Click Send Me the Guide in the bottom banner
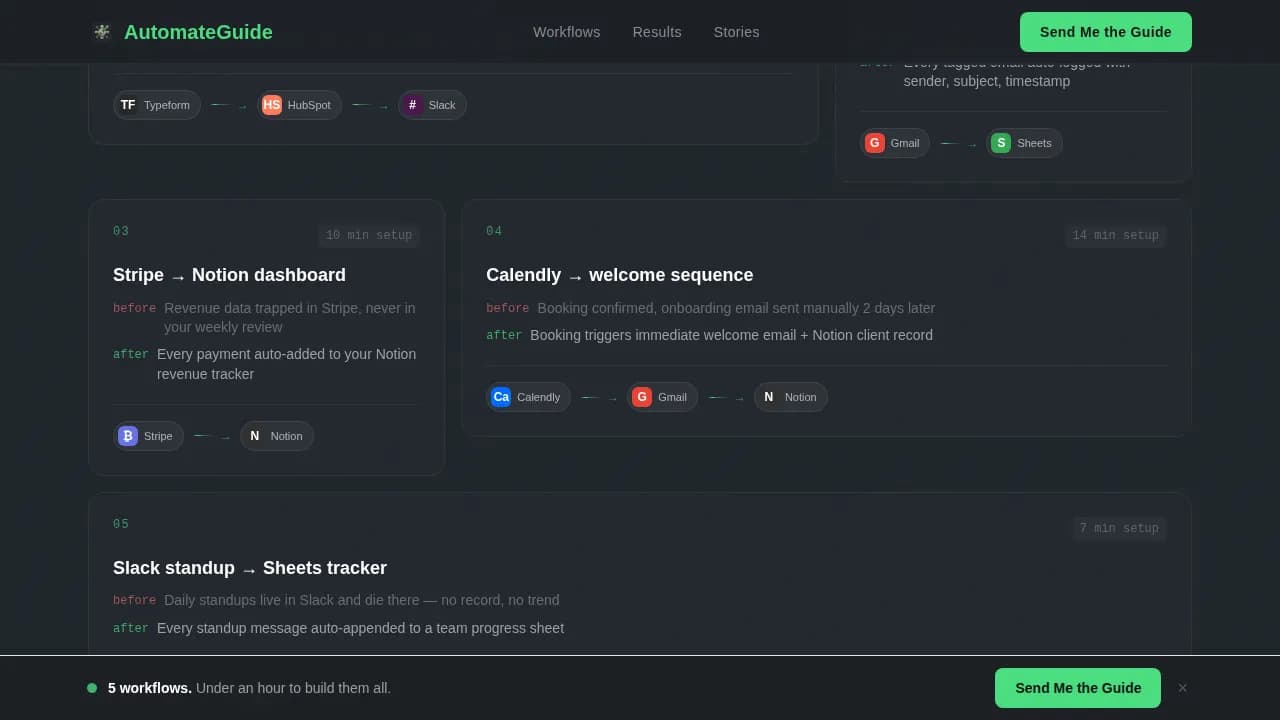Image resolution: width=1280 pixels, height=720 pixels. click(1077, 688)
